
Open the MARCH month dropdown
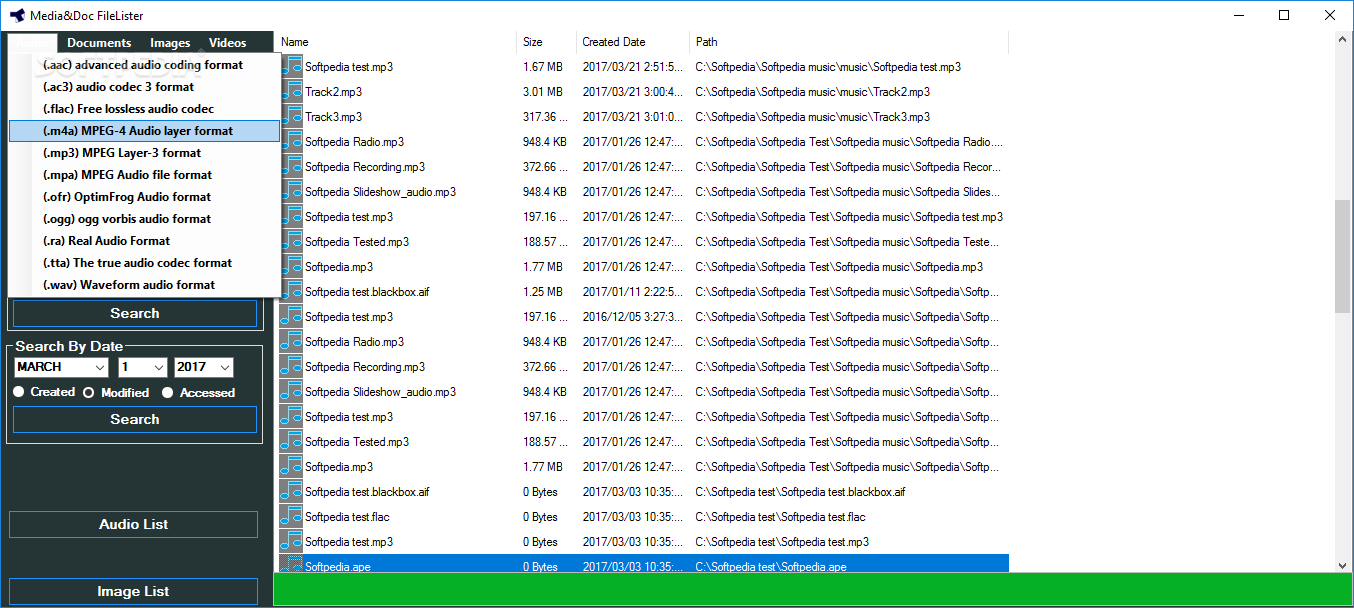point(61,367)
